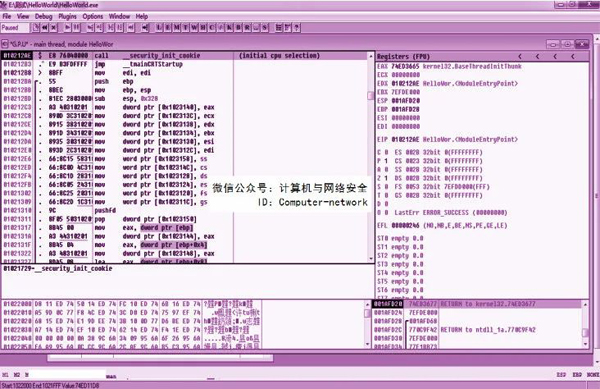Click the Go to address arrow icon
600x389 pixels.
coord(145,28)
